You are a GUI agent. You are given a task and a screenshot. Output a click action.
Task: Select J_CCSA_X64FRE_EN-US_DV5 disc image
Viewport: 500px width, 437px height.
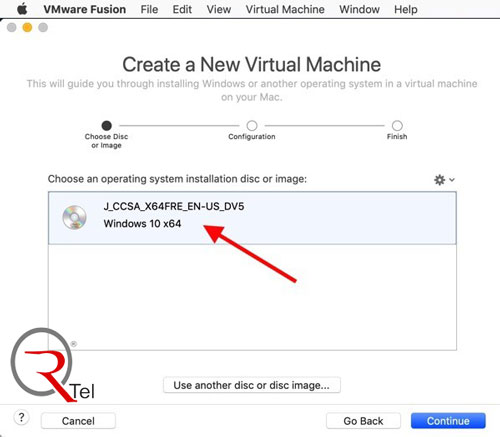click(252, 218)
